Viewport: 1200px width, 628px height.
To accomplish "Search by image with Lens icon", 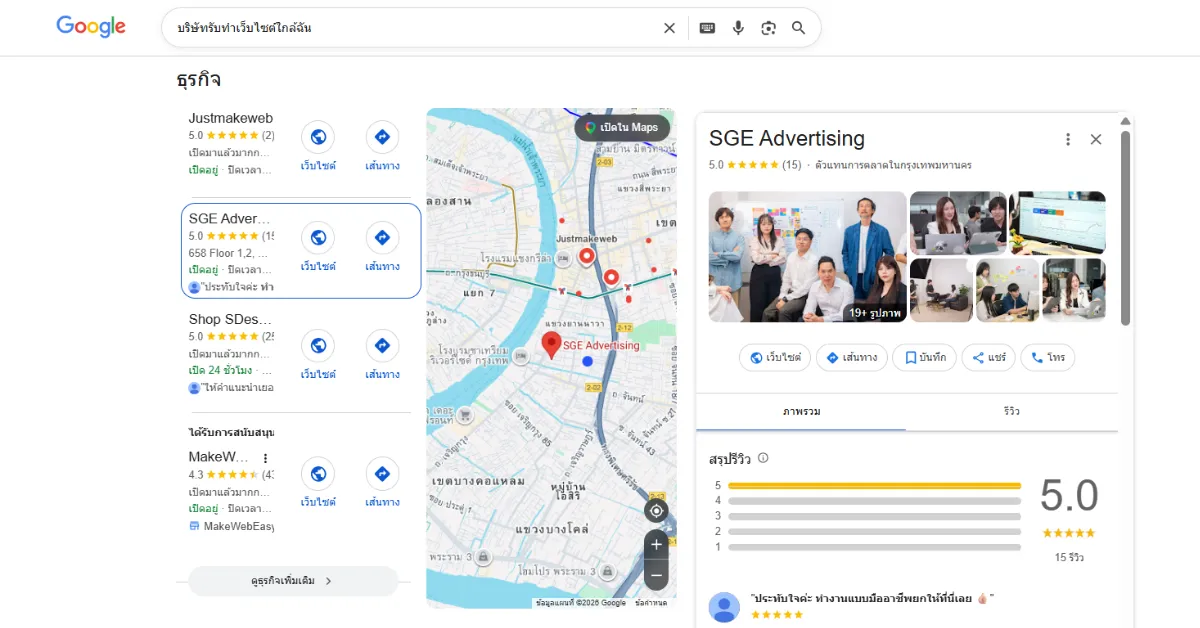I will (x=768, y=28).
